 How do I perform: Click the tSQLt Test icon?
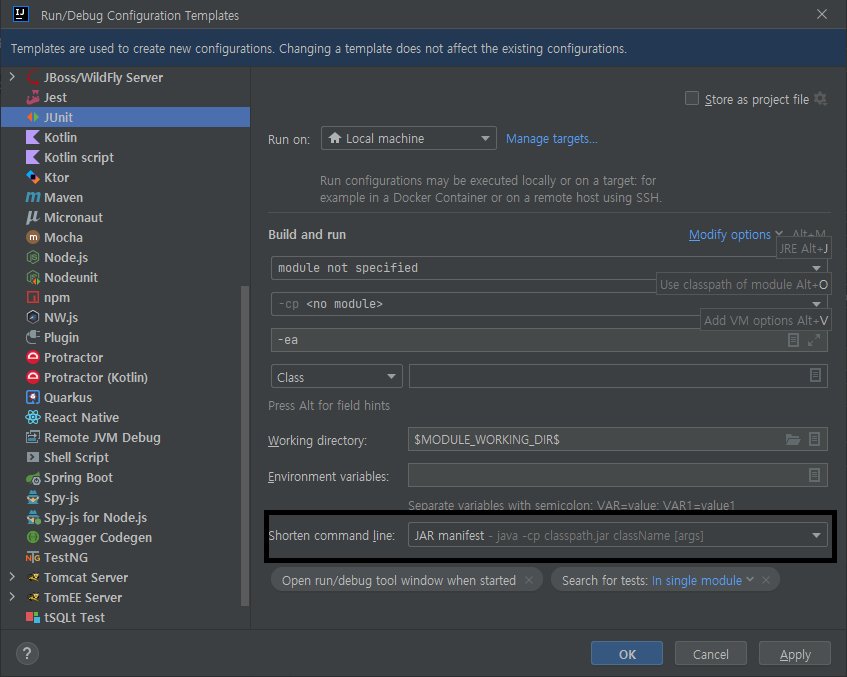[33, 617]
